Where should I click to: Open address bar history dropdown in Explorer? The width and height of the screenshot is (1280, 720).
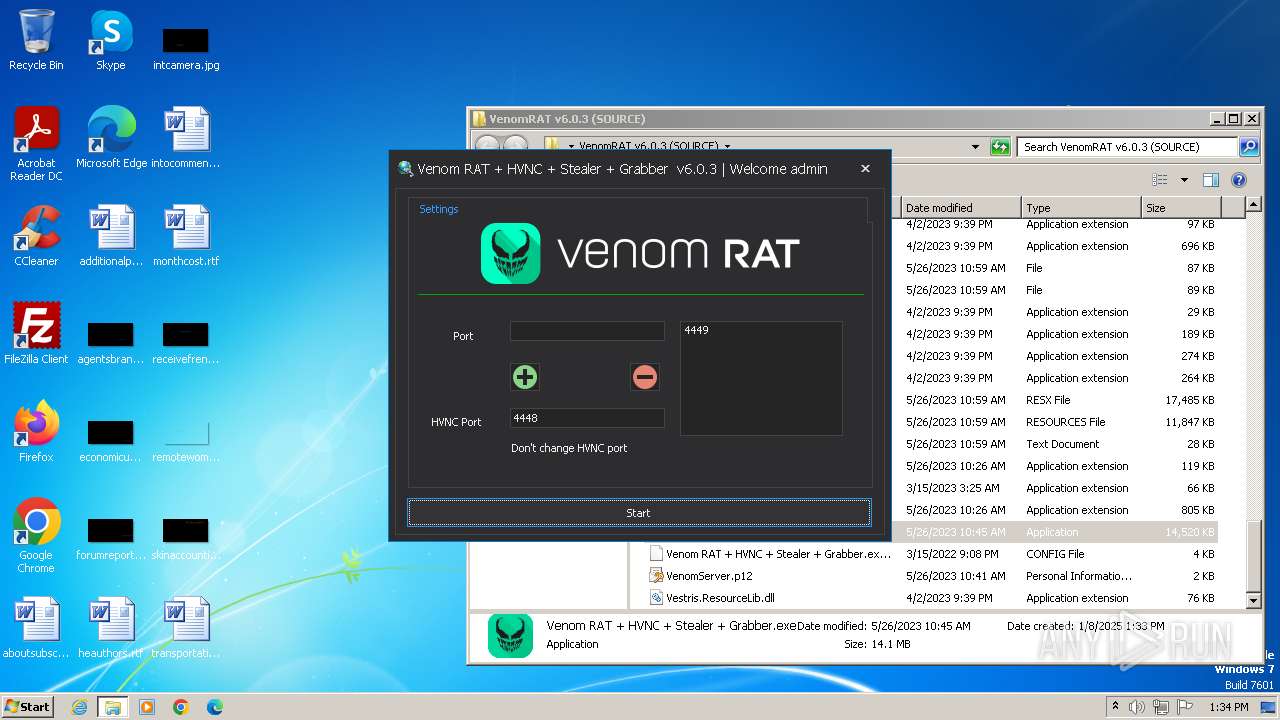[975, 147]
